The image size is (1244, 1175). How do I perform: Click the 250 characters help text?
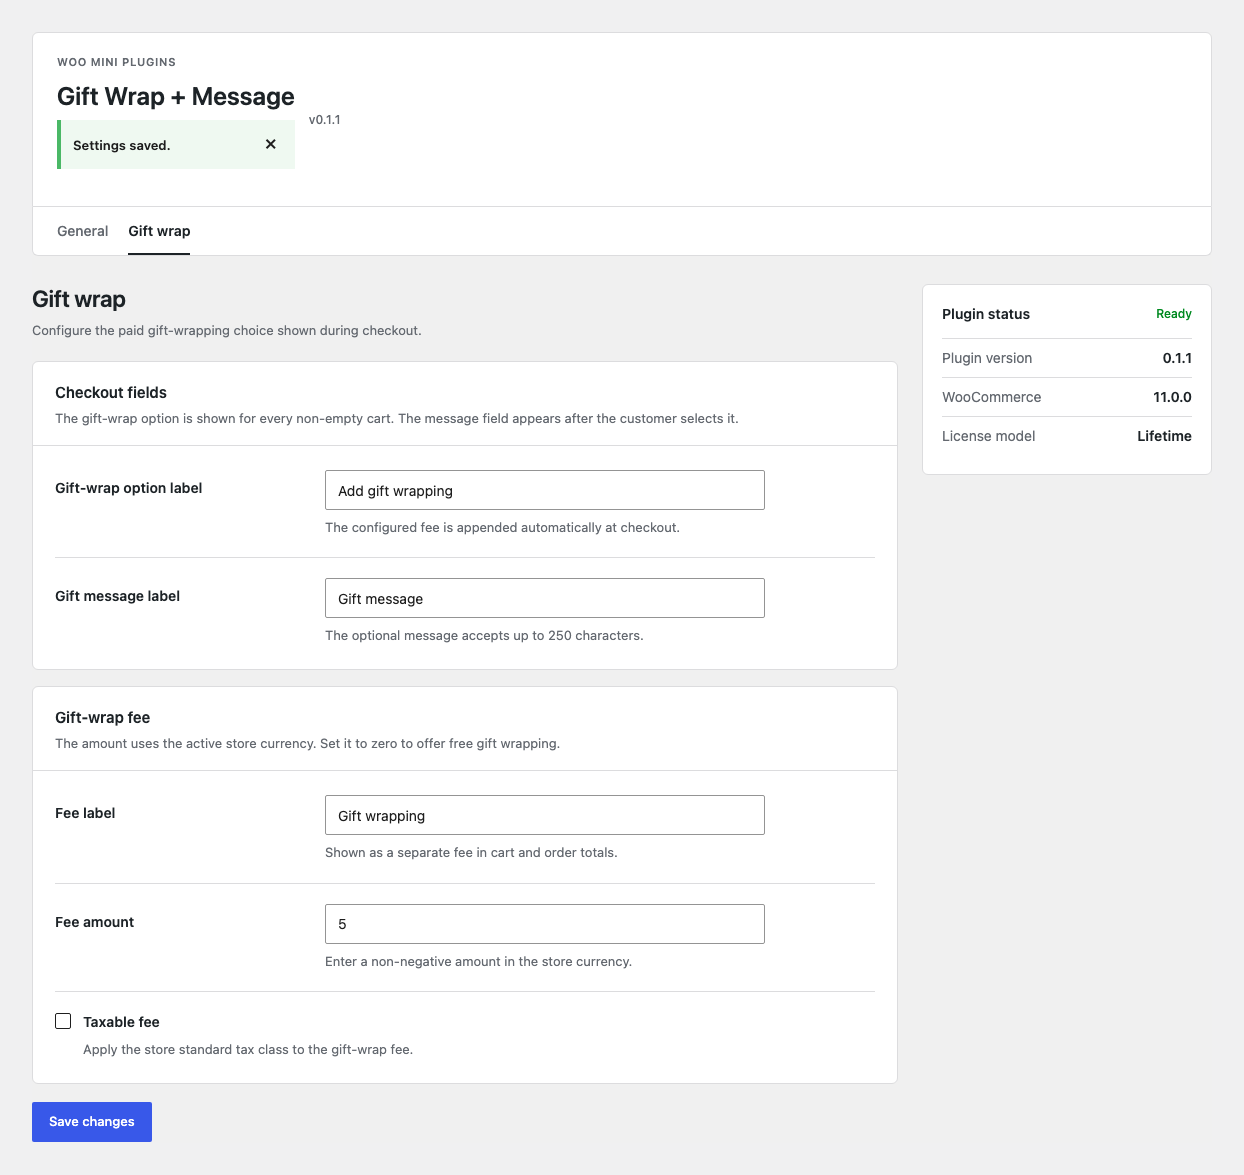click(x=484, y=635)
